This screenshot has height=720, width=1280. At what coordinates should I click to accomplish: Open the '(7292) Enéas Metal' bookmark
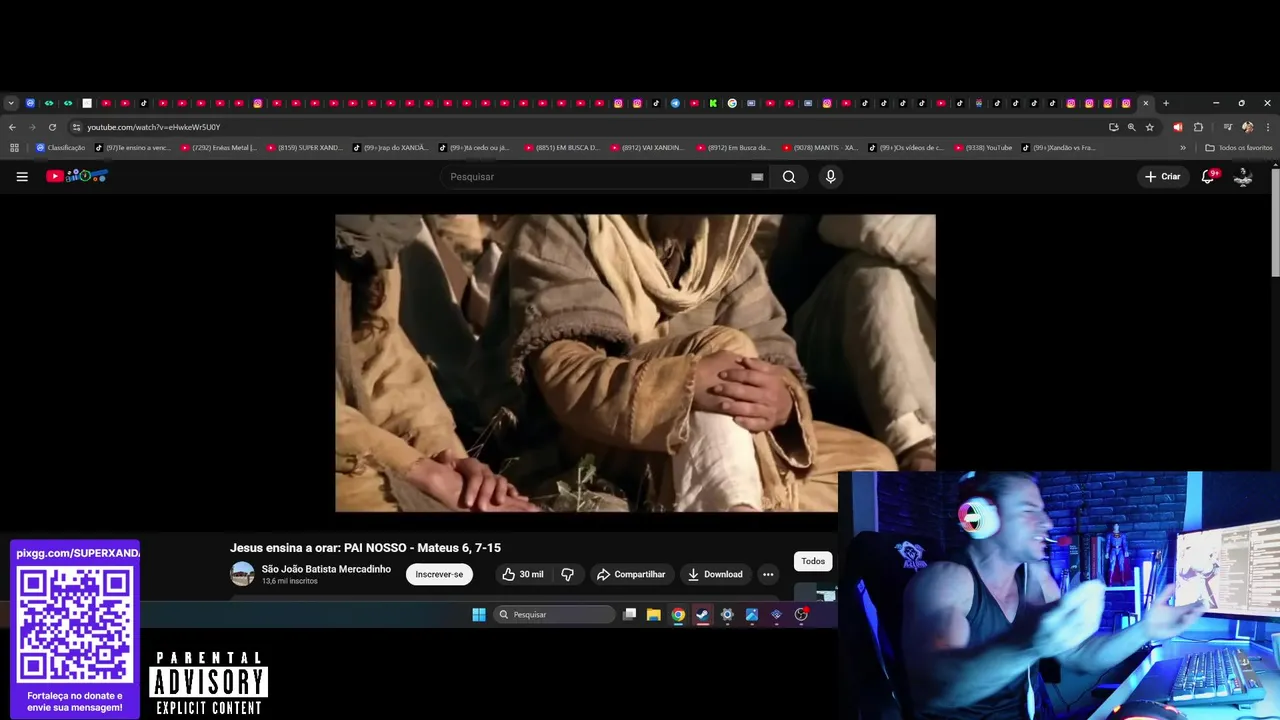point(218,147)
